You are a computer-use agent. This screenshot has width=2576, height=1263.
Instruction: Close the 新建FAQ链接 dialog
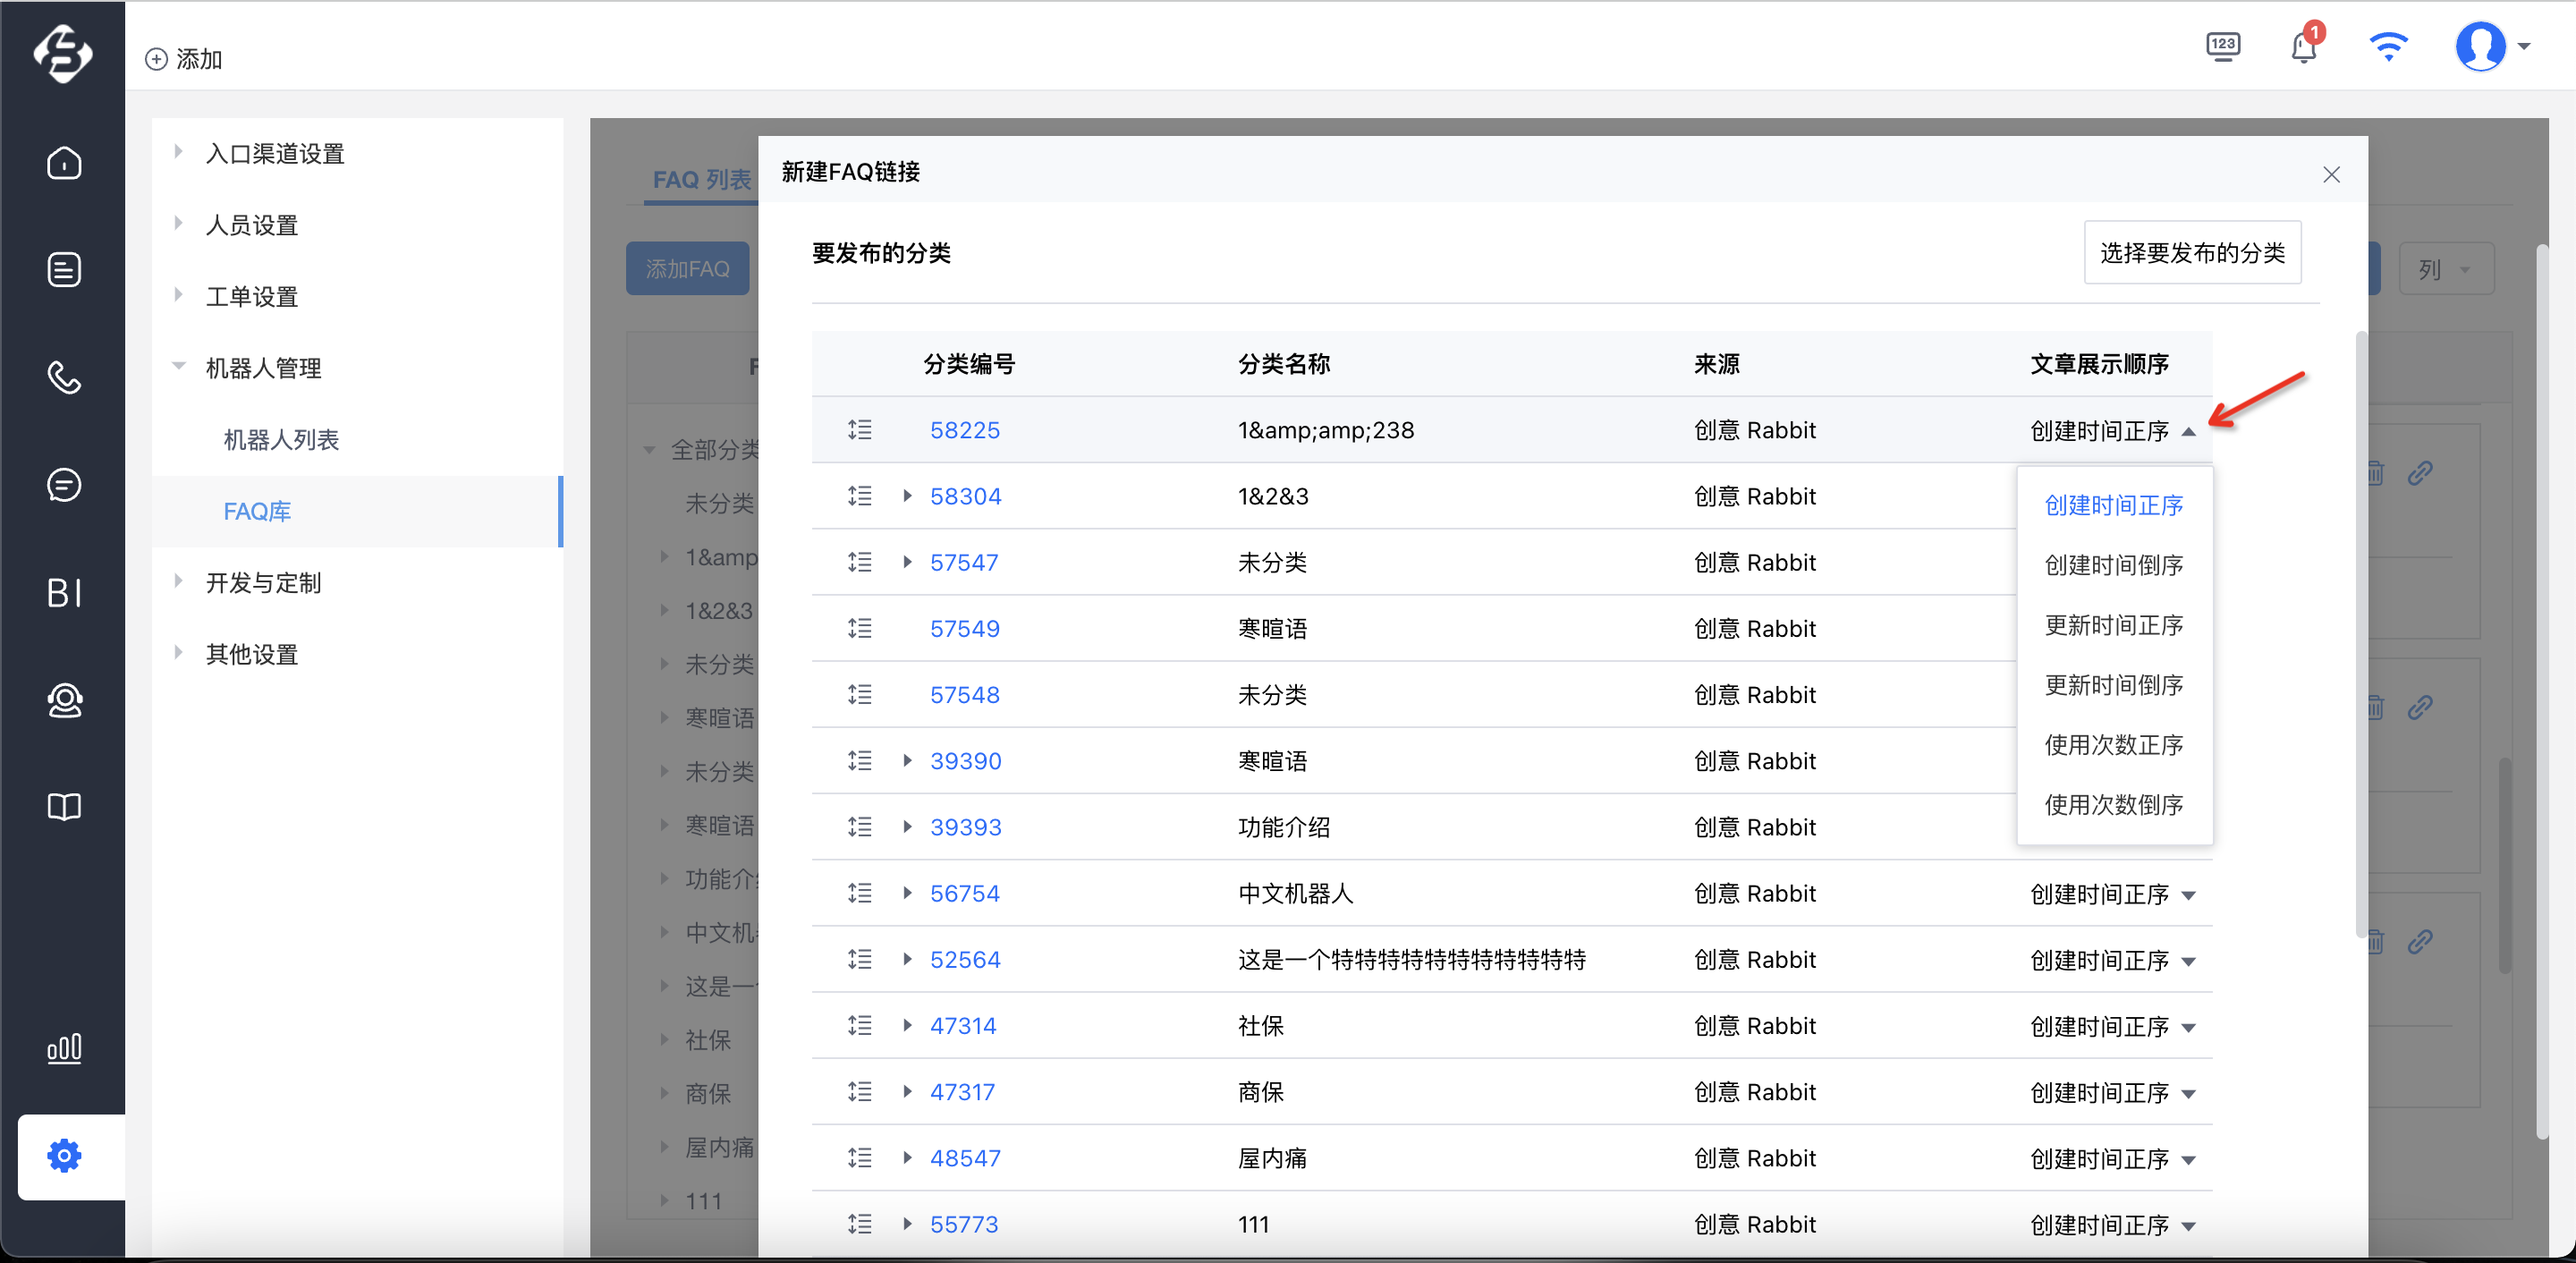(2331, 175)
